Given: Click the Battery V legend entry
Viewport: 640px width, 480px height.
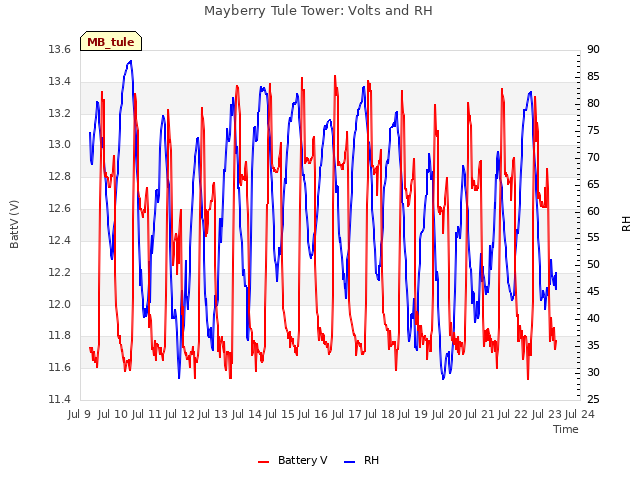Looking at the screenshot, I should click(x=293, y=460).
